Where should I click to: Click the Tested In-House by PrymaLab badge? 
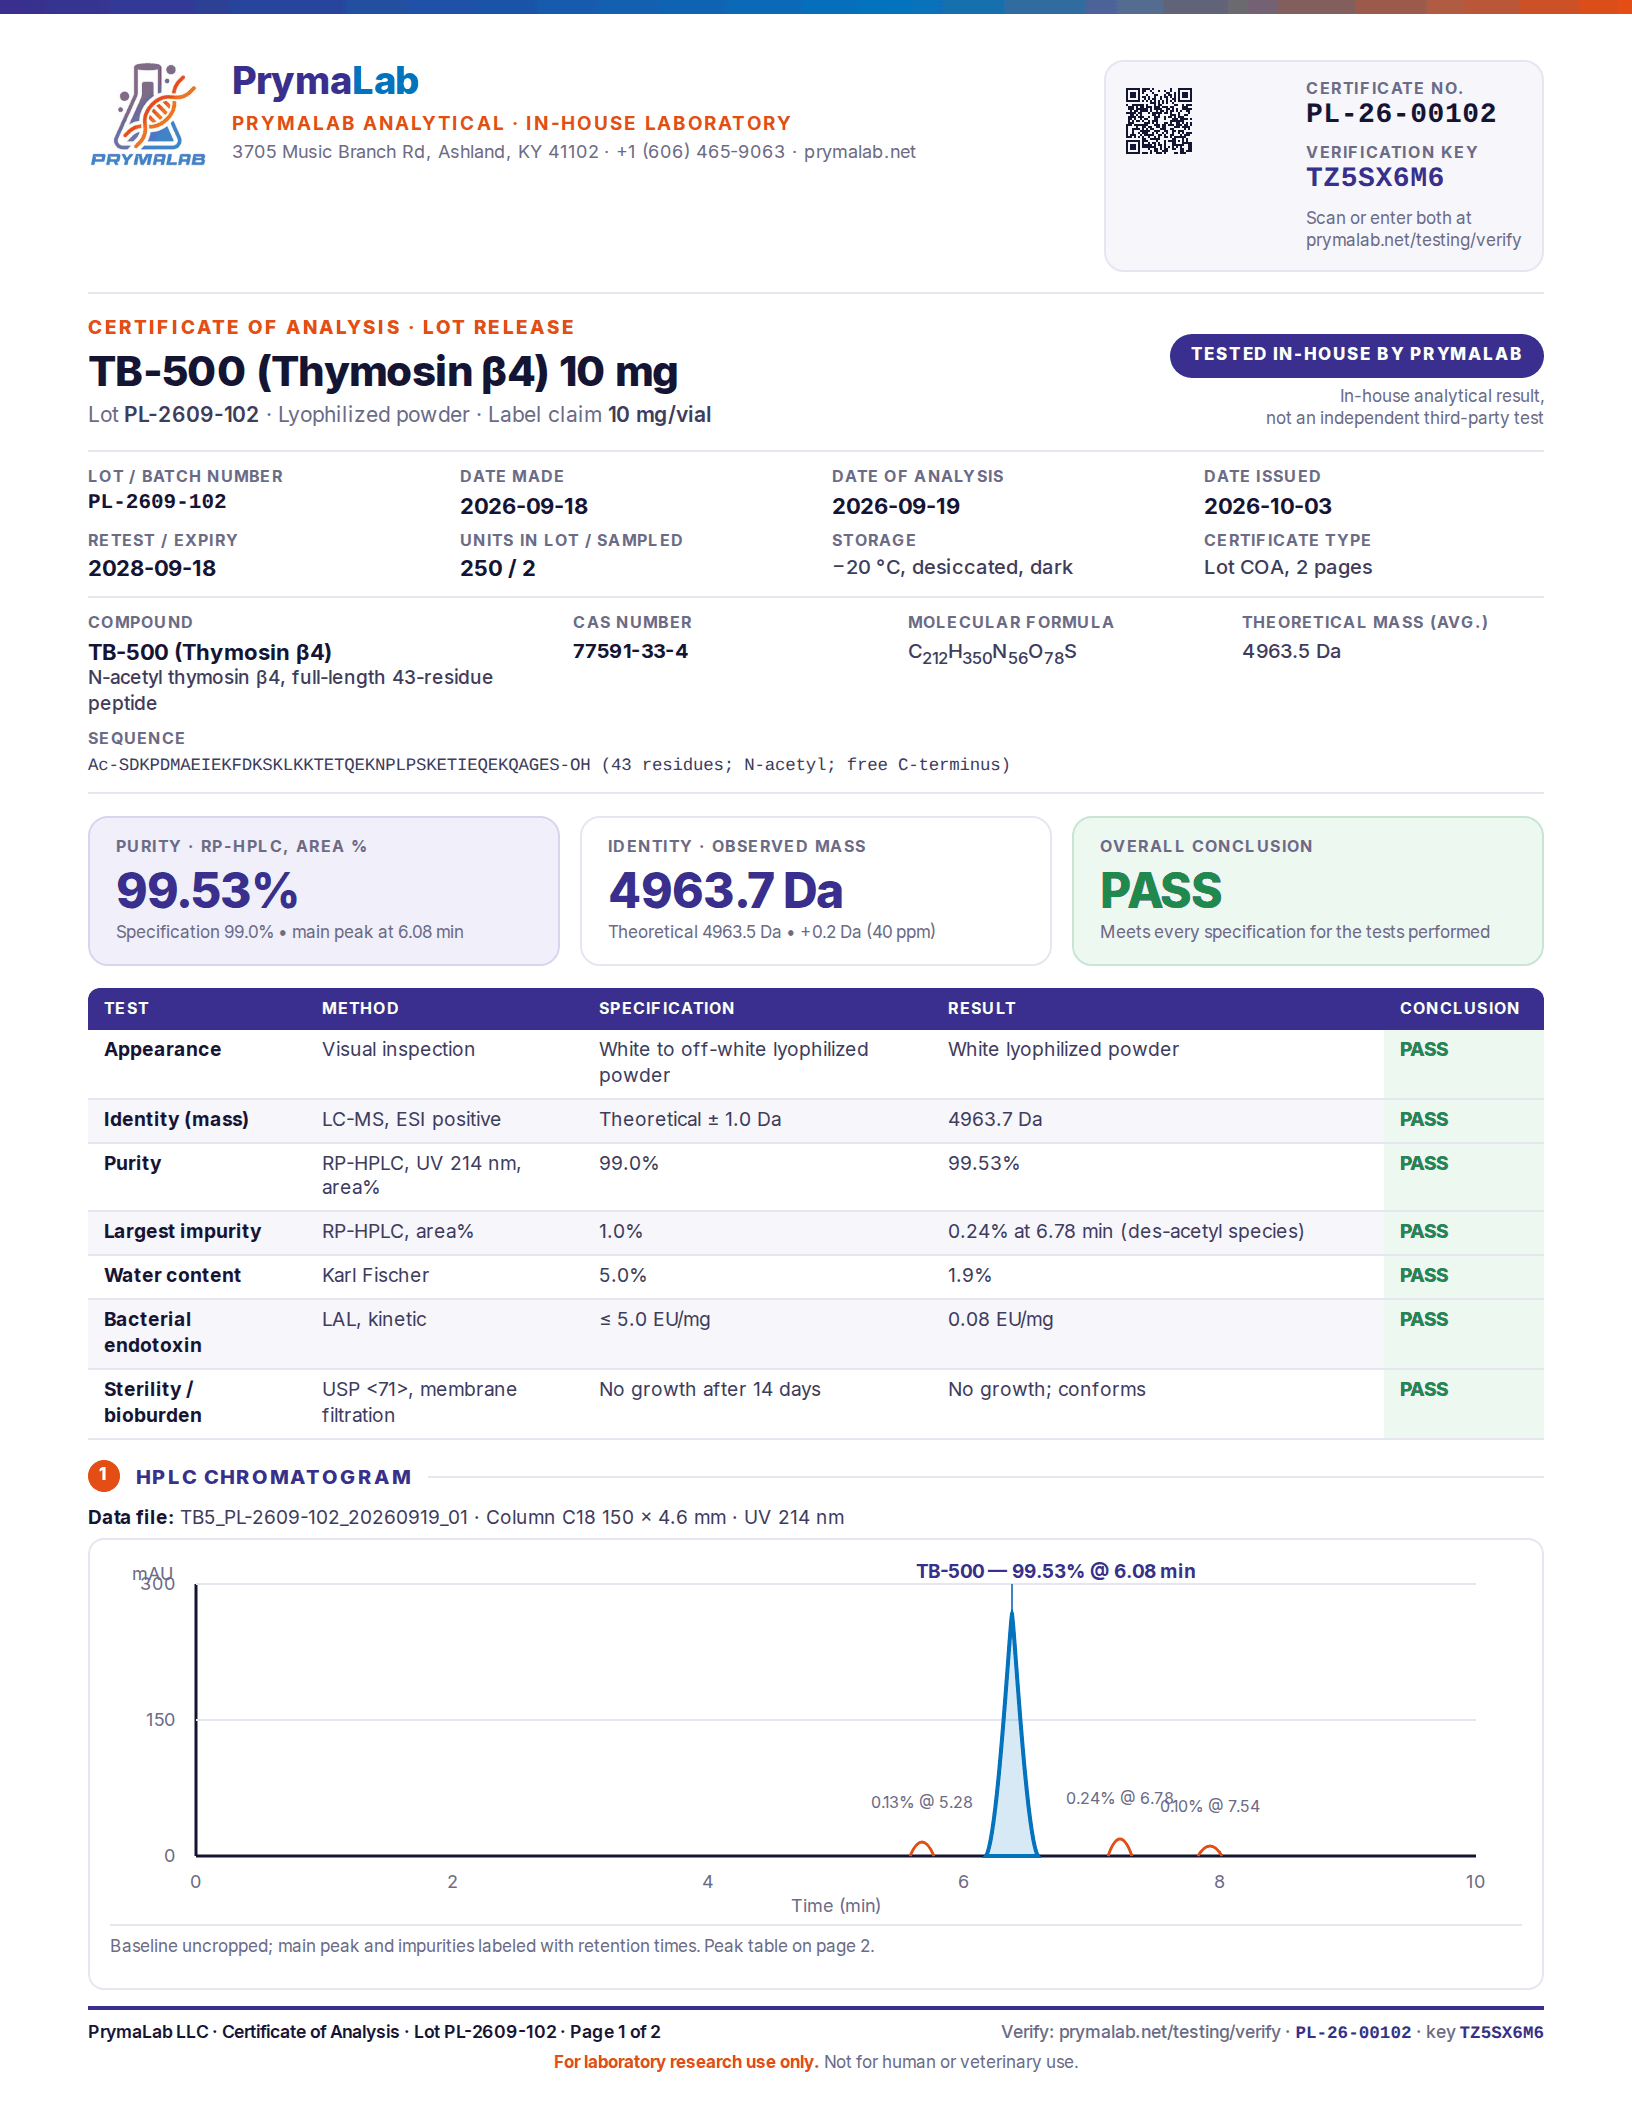click(1356, 355)
